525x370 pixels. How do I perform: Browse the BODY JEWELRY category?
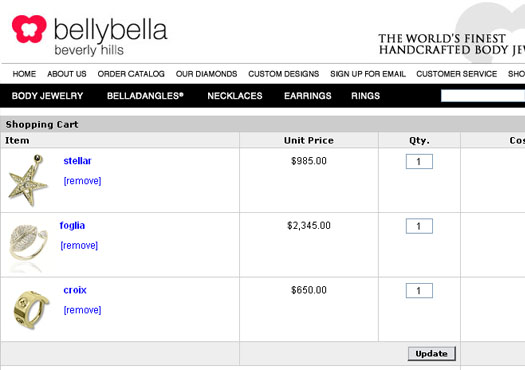(47, 96)
